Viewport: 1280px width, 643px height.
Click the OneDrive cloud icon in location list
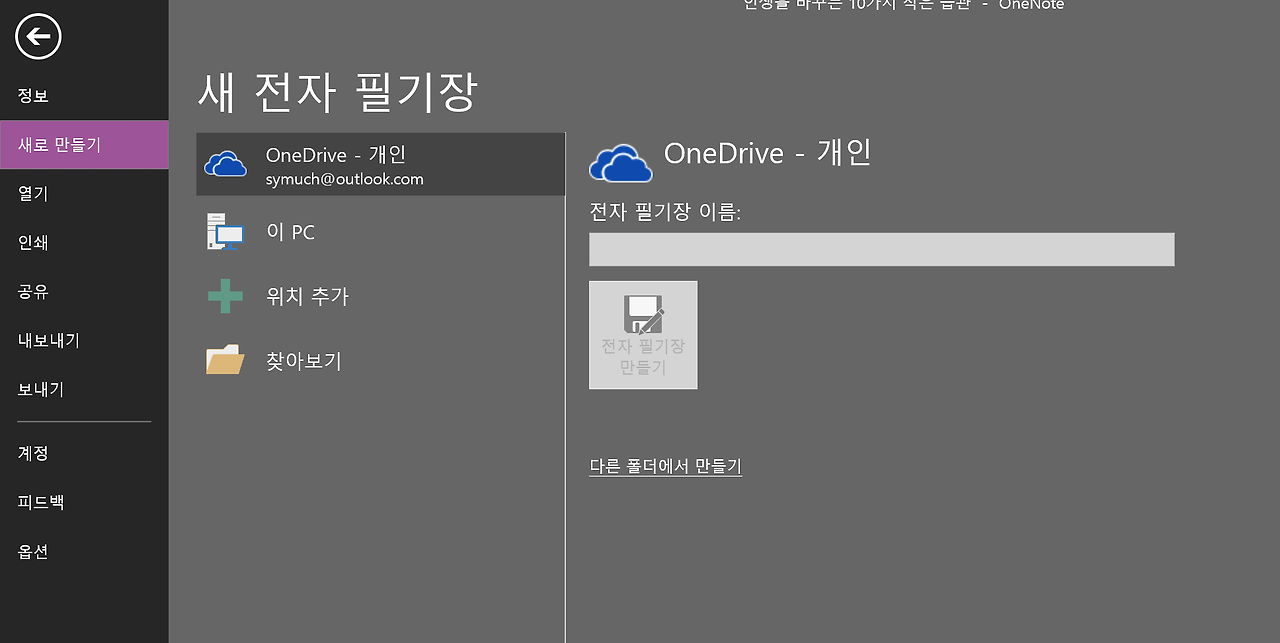click(x=225, y=165)
